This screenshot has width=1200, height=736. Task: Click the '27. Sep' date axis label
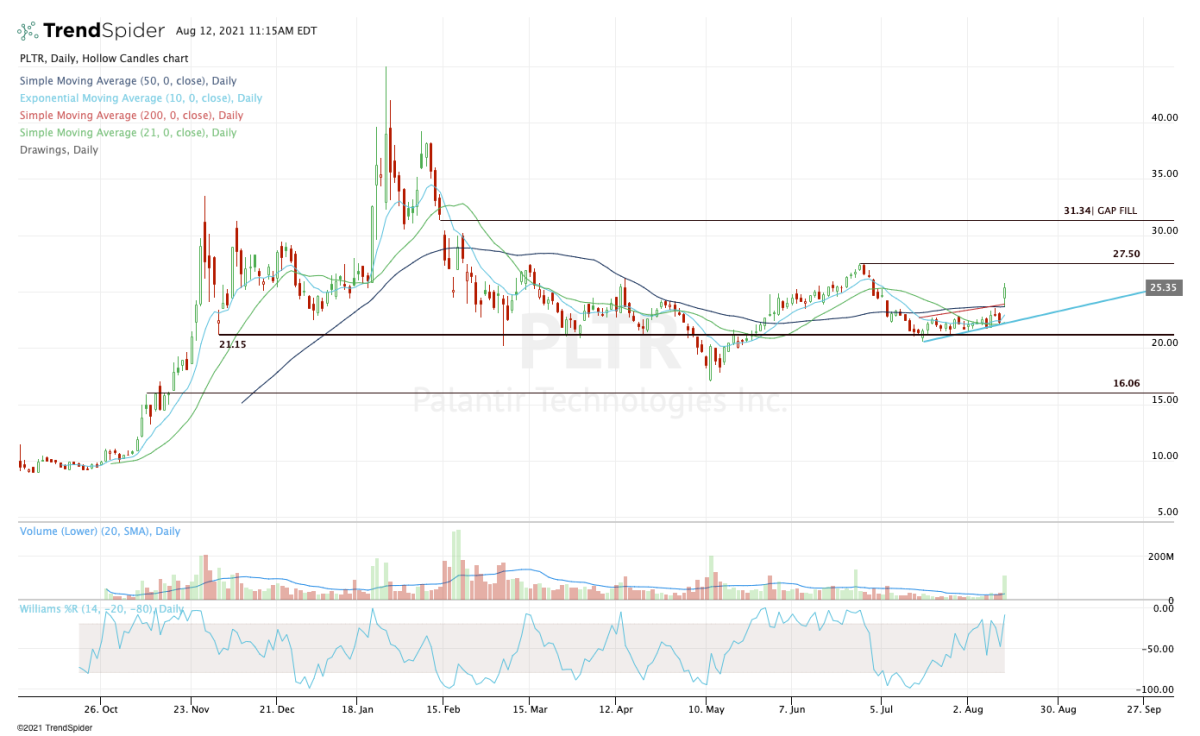[x=1145, y=708]
